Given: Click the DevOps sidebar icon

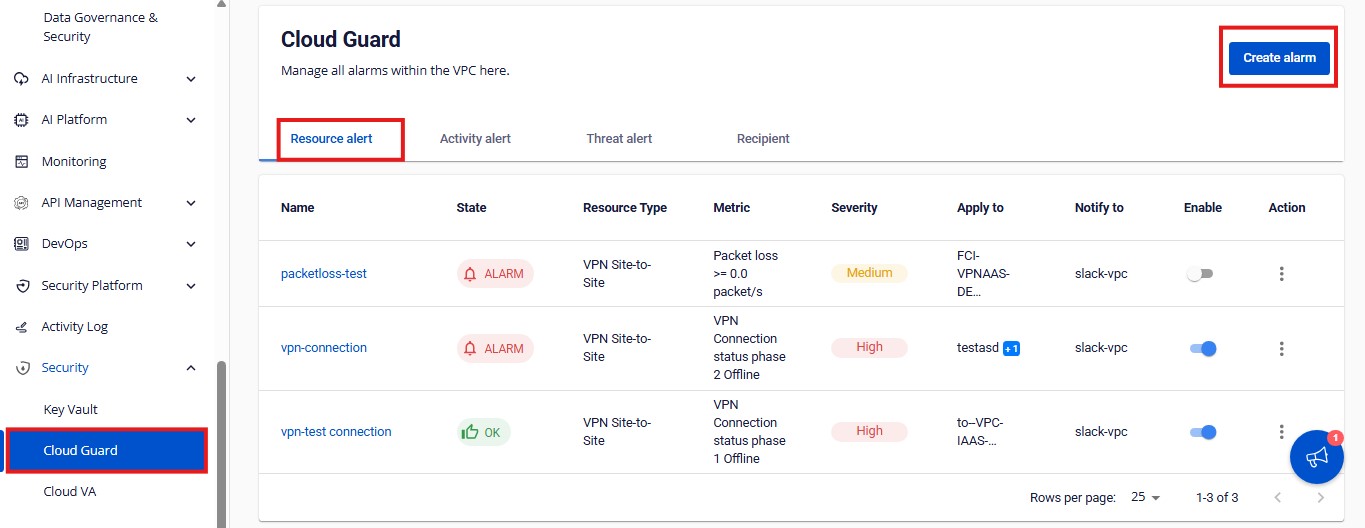Looking at the screenshot, I should [21, 244].
